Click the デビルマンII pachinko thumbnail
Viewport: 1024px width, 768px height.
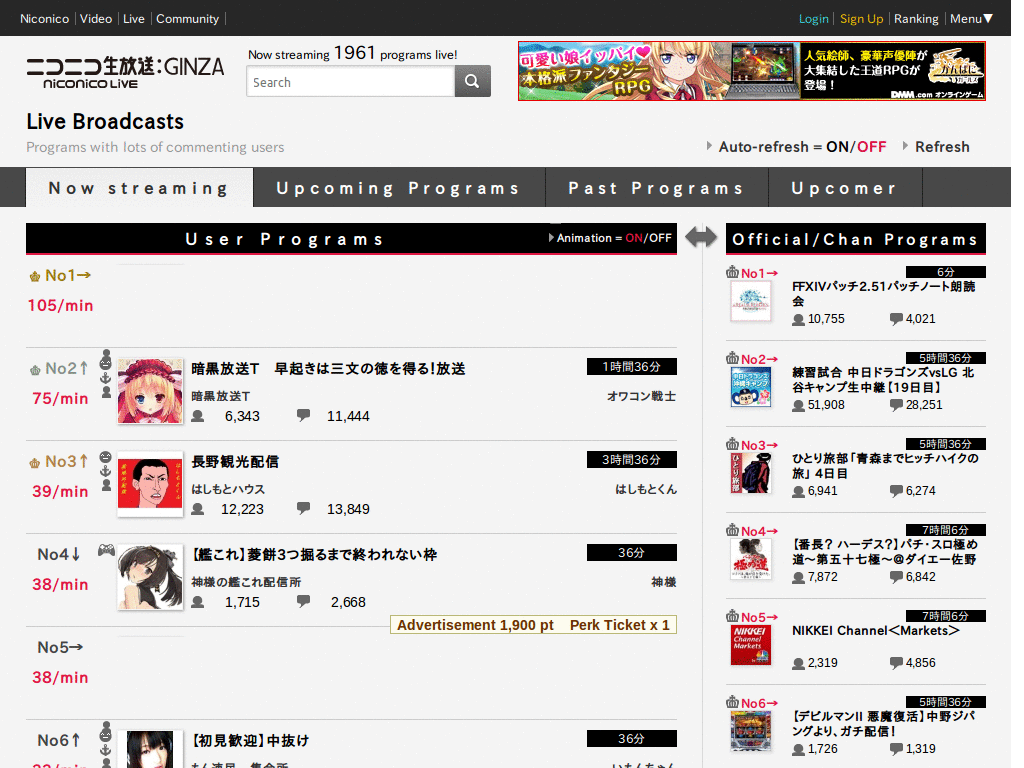750,731
